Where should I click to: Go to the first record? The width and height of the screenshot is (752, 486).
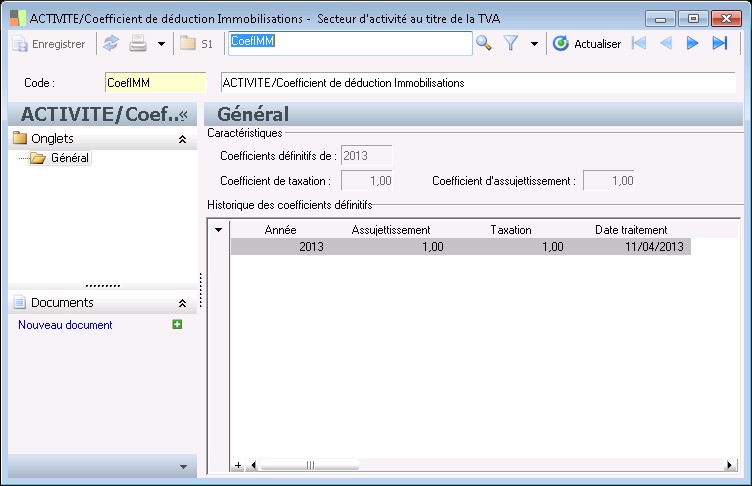pos(639,43)
